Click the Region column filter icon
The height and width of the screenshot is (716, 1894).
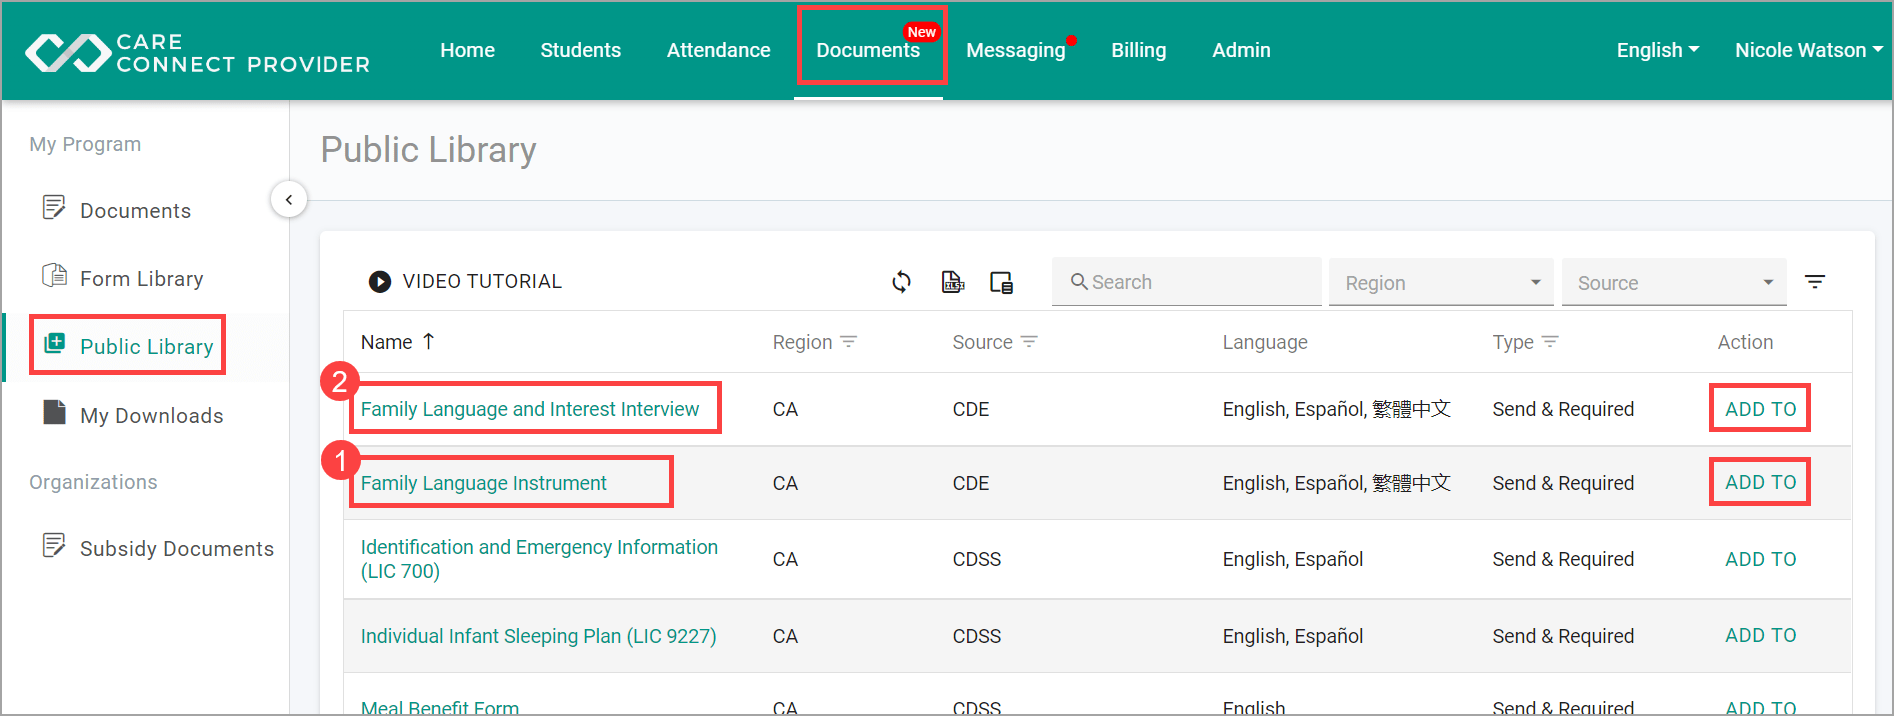pos(849,342)
